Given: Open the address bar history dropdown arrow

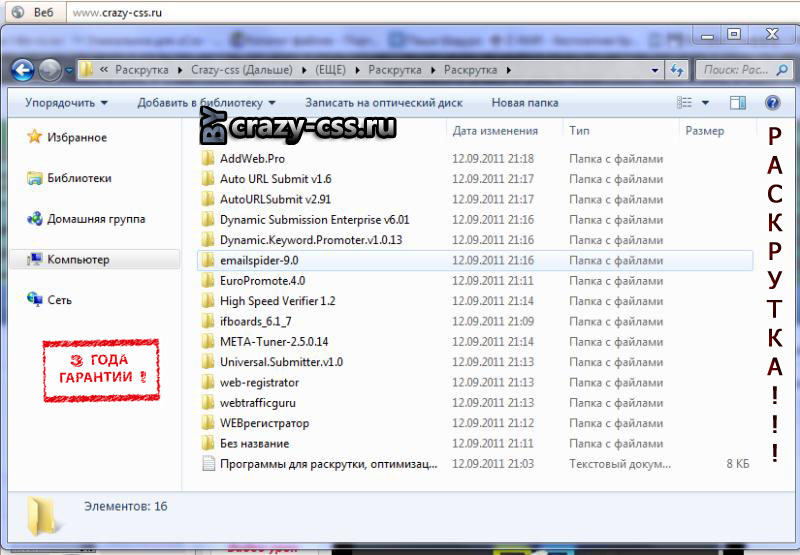Looking at the screenshot, I should [655, 70].
